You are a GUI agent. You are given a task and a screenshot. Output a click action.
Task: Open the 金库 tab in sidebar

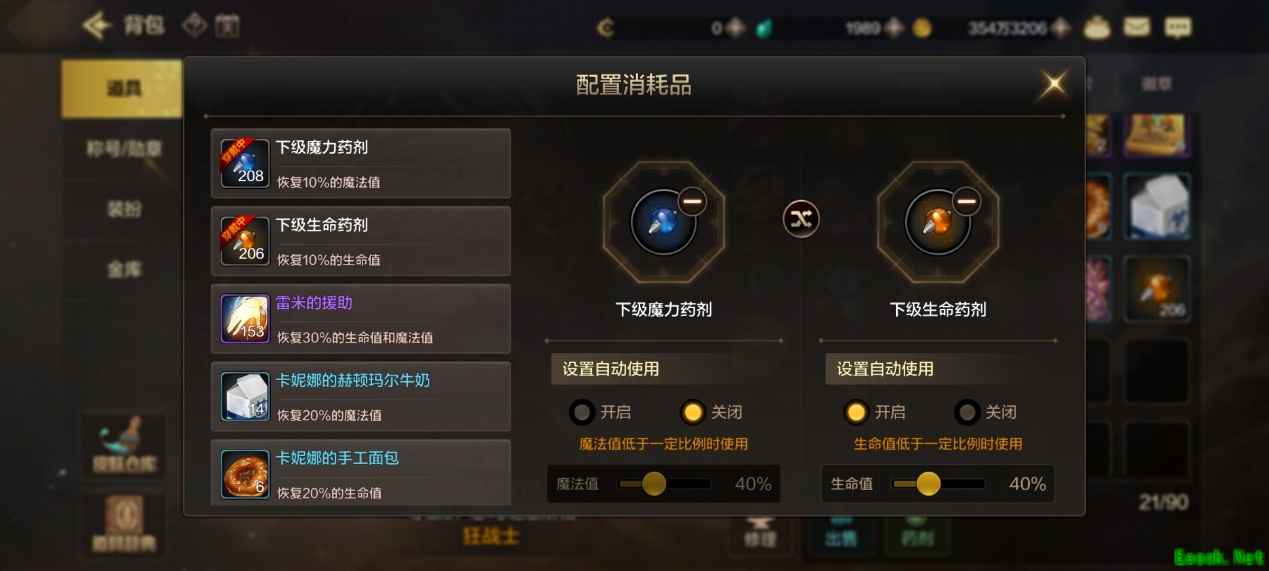click(x=123, y=269)
